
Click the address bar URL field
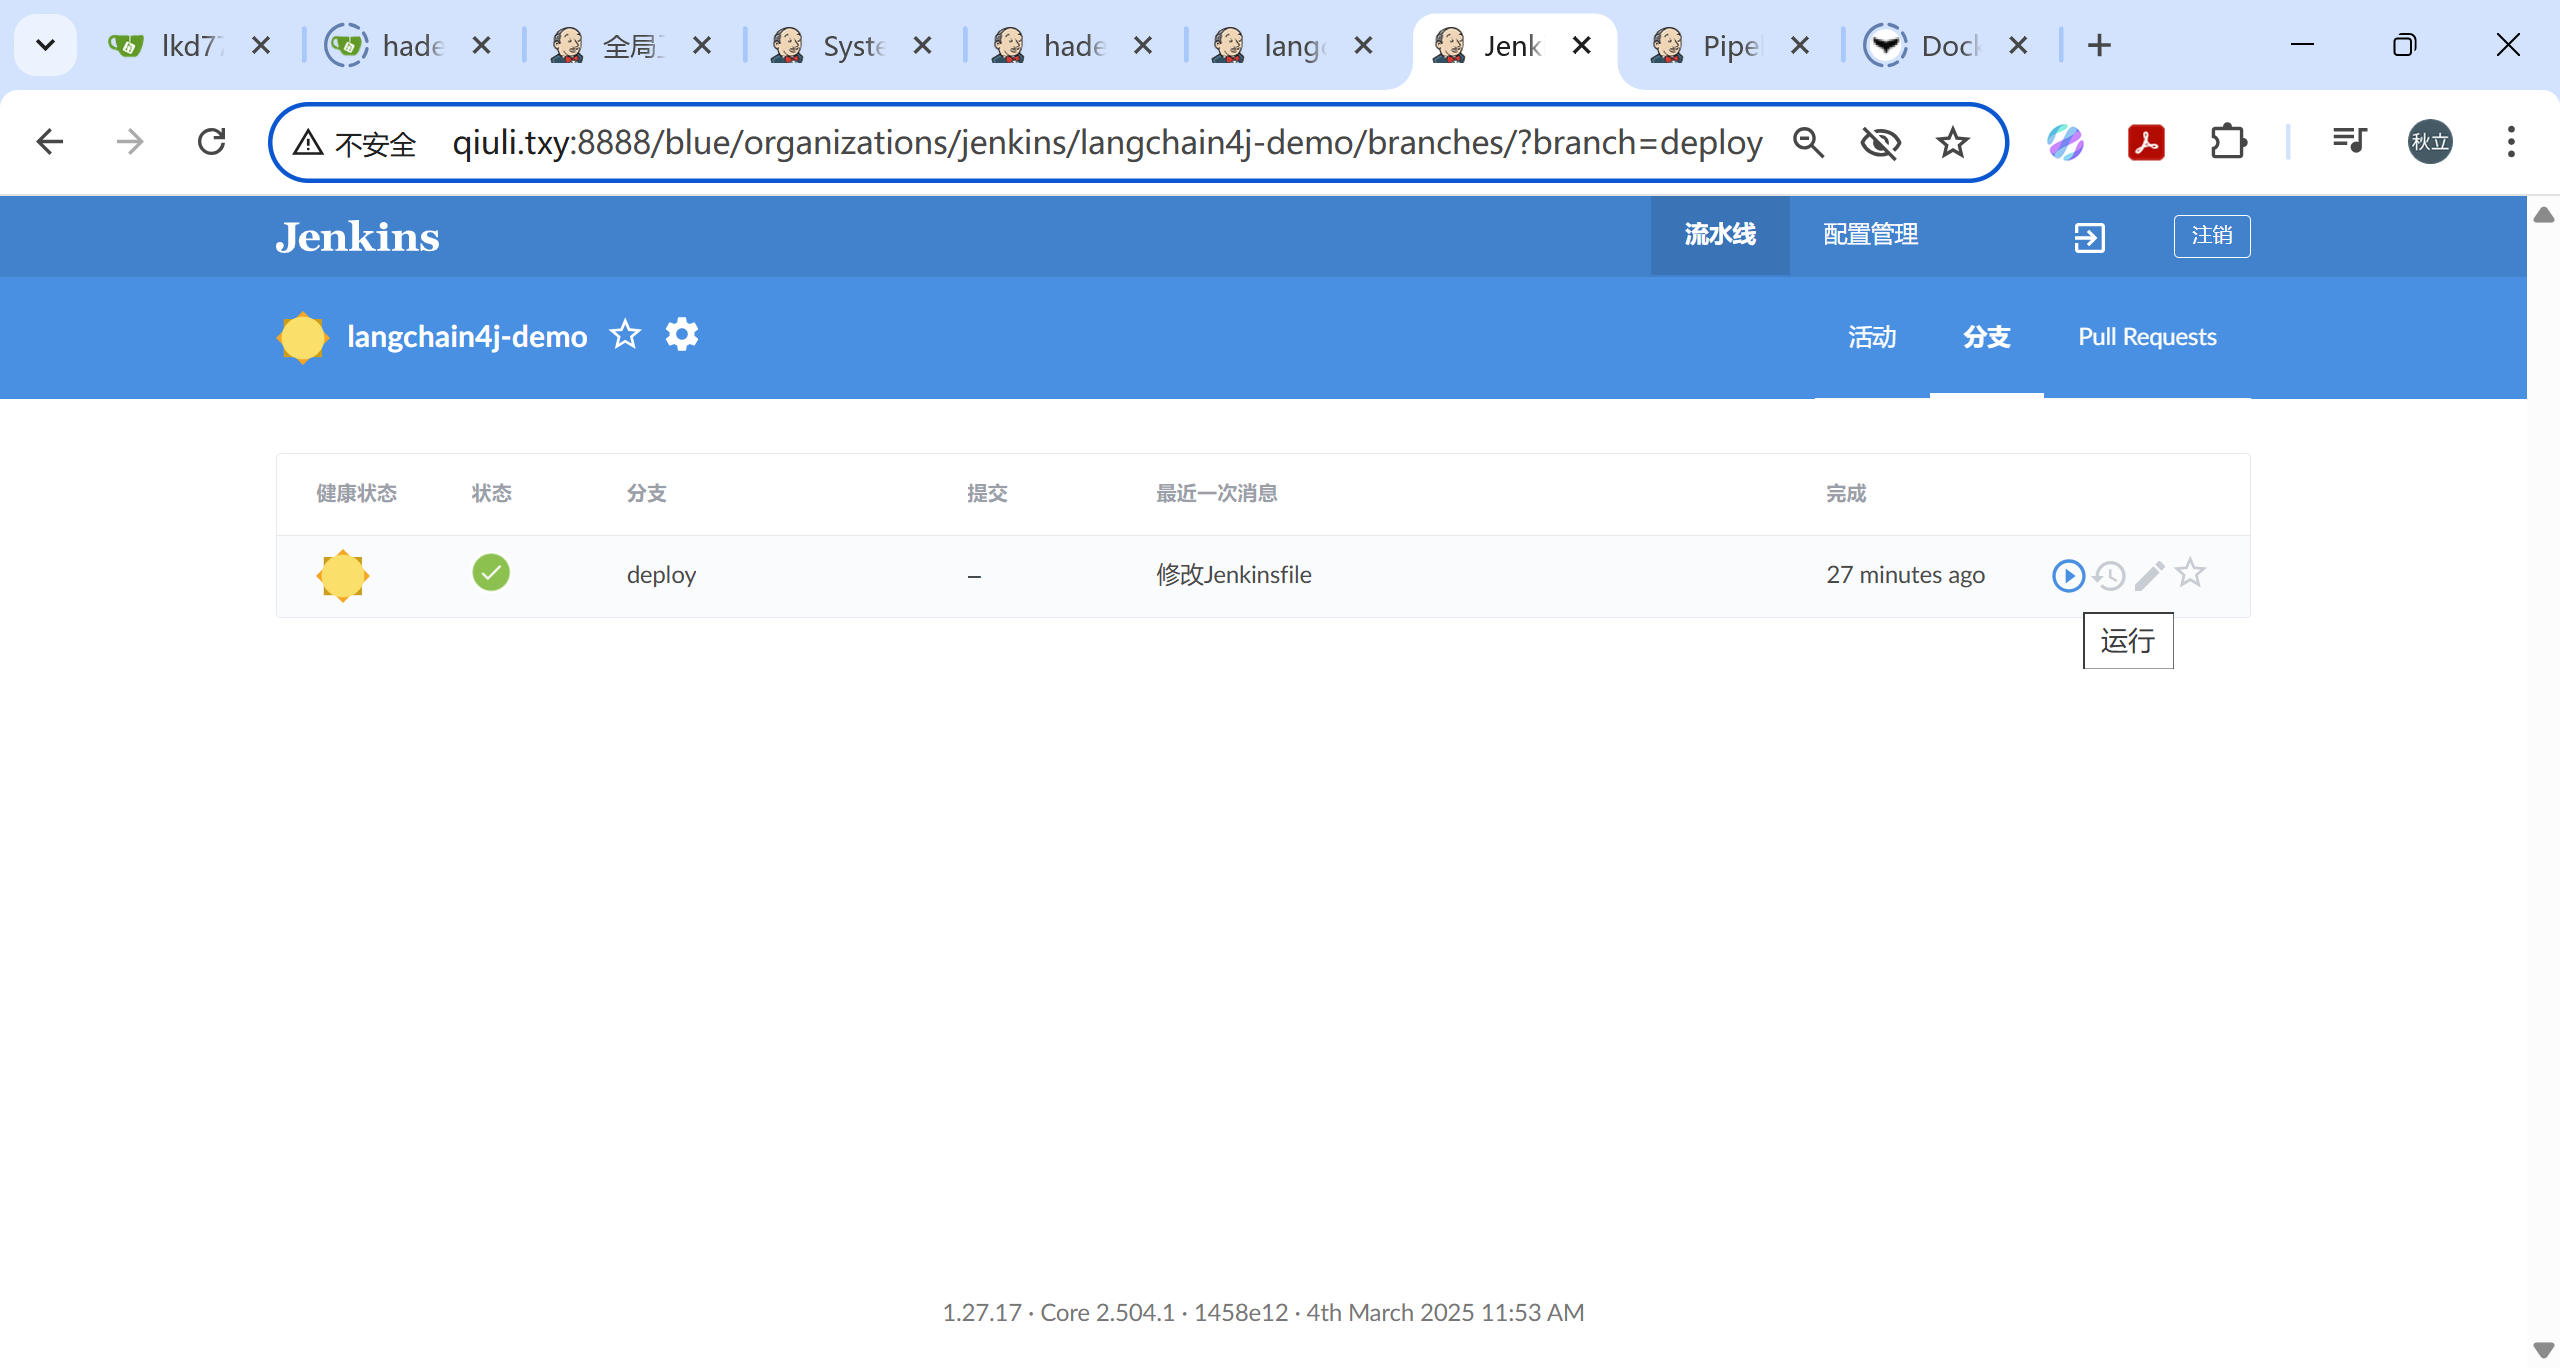(1105, 143)
